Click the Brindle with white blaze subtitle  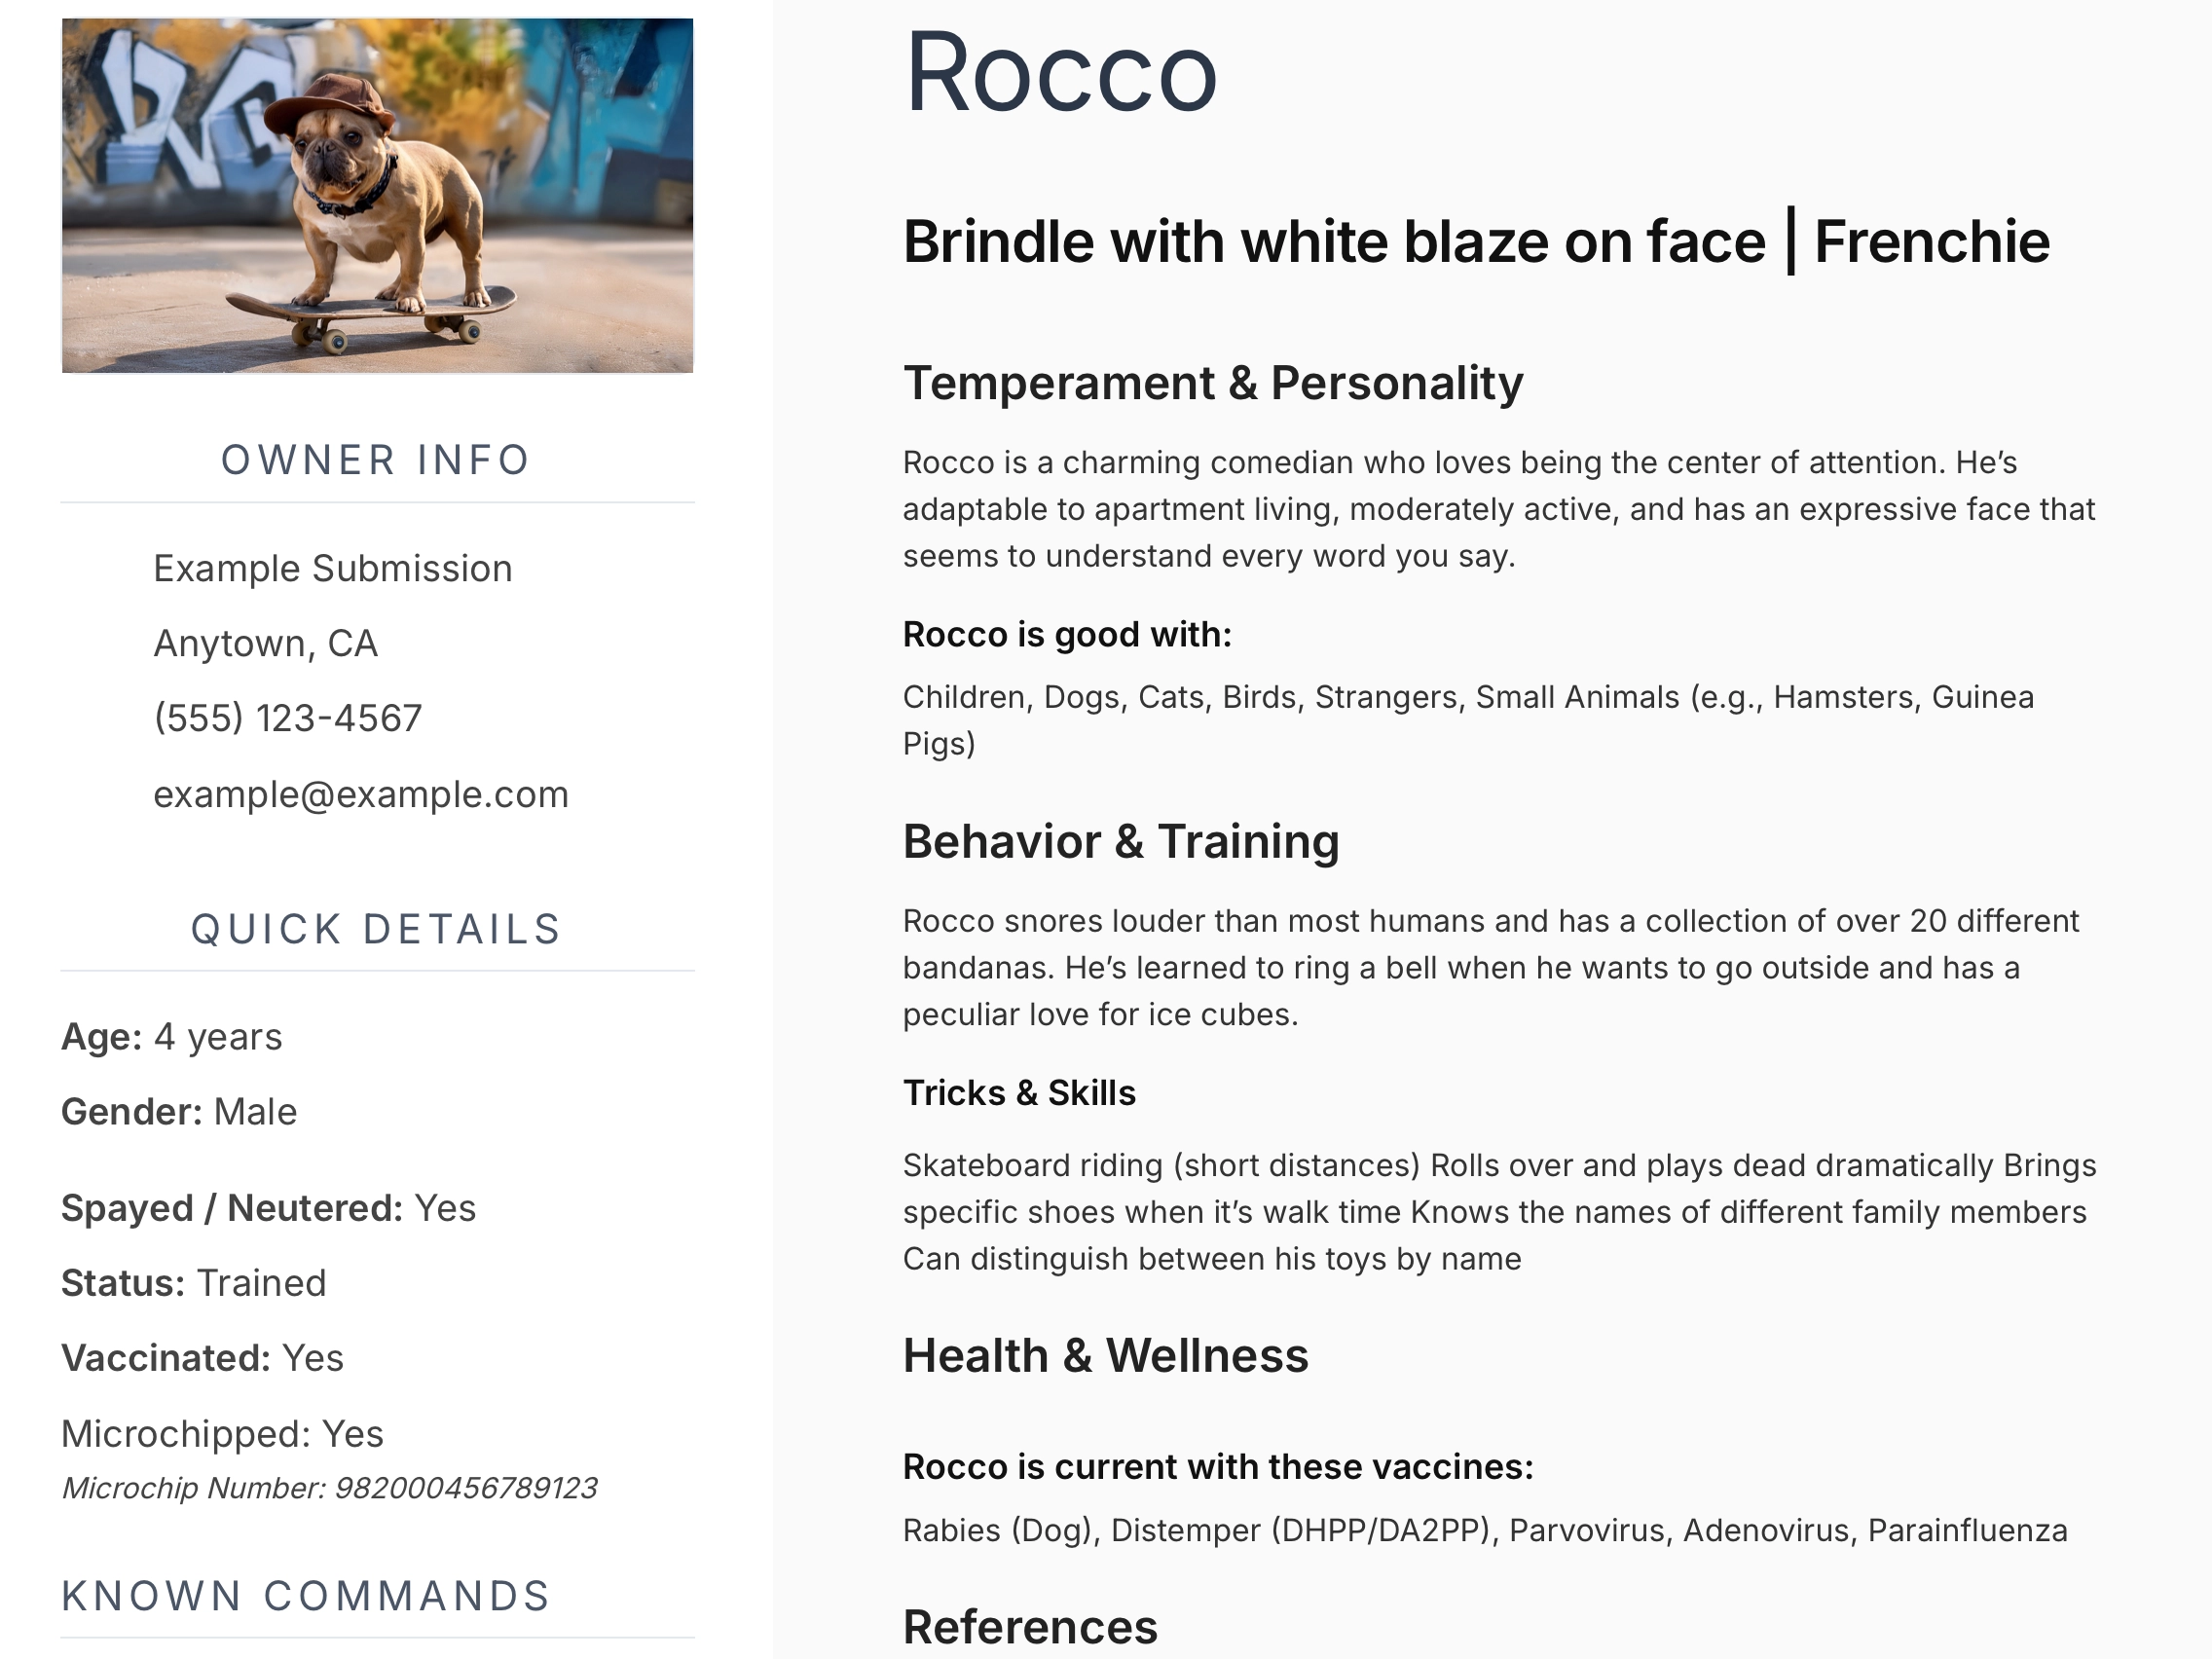point(1475,242)
